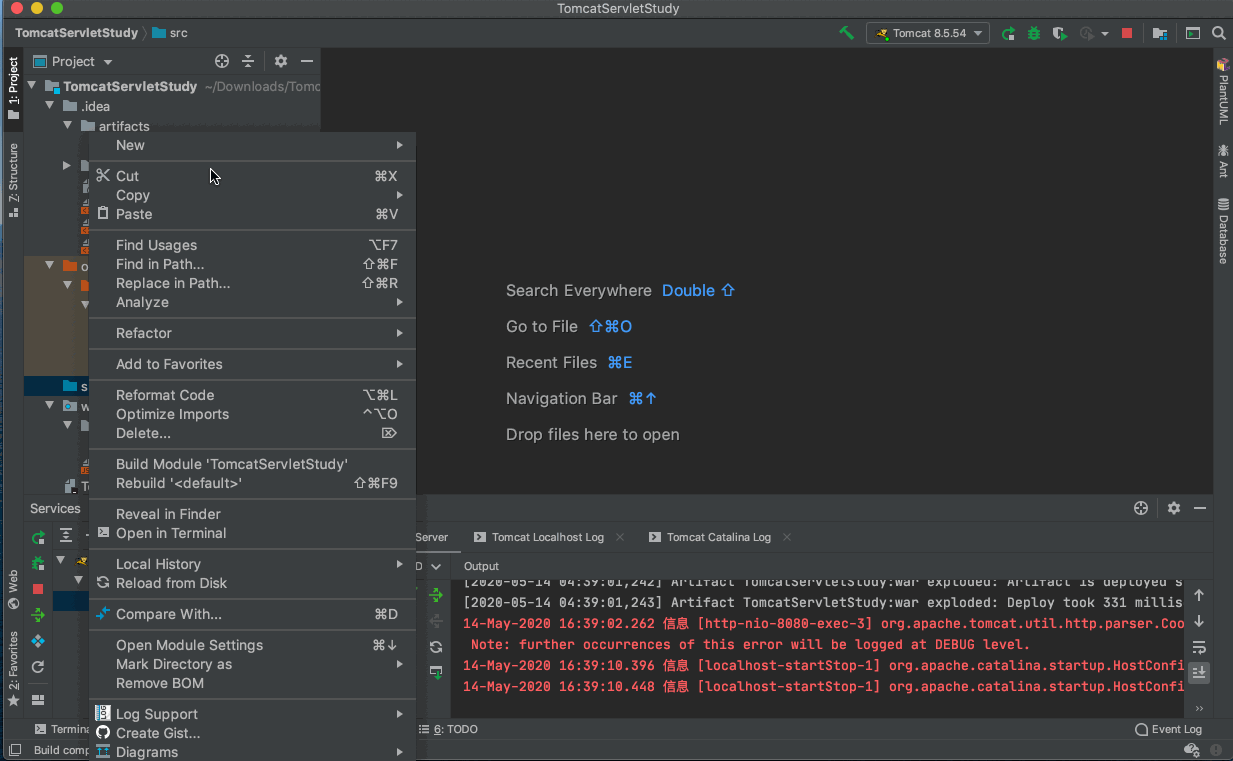1233x761 pixels.
Task: Open the Tomcat 8.5.54 run configuration dropdown
Action: [927, 33]
